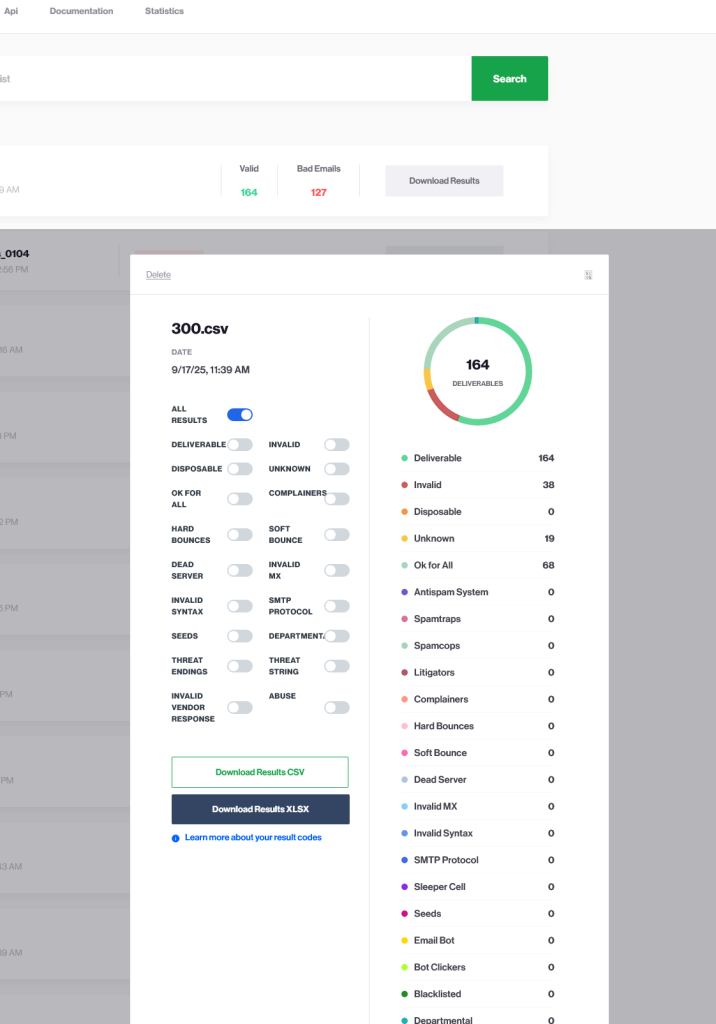Click the green Deliverable legend dot

(x=404, y=458)
